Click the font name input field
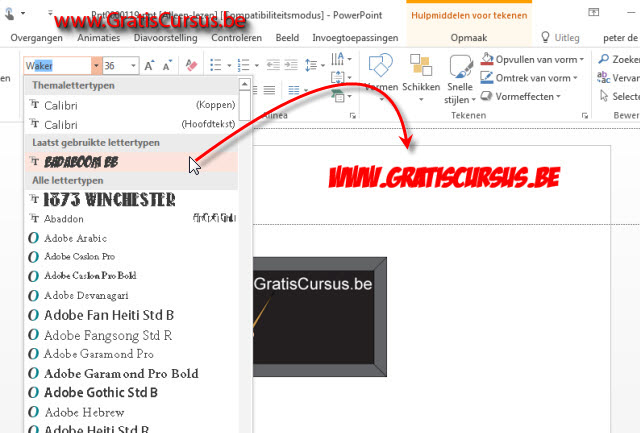The image size is (640, 433). click(58, 66)
